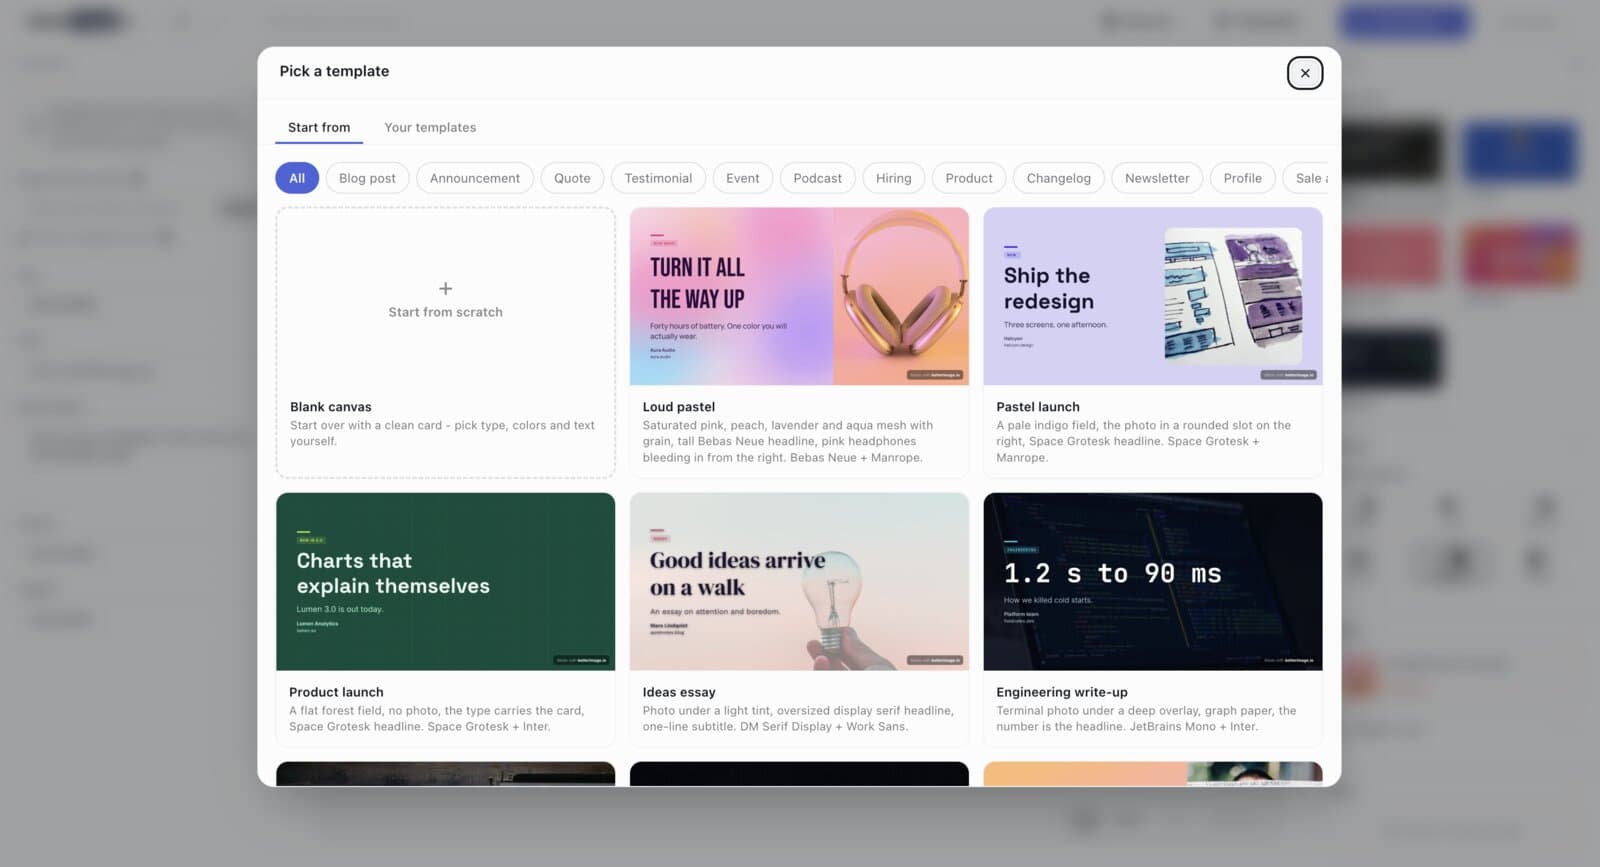Filter templates by Announcement
Viewport: 1600px width, 867px height.
pos(475,178)
